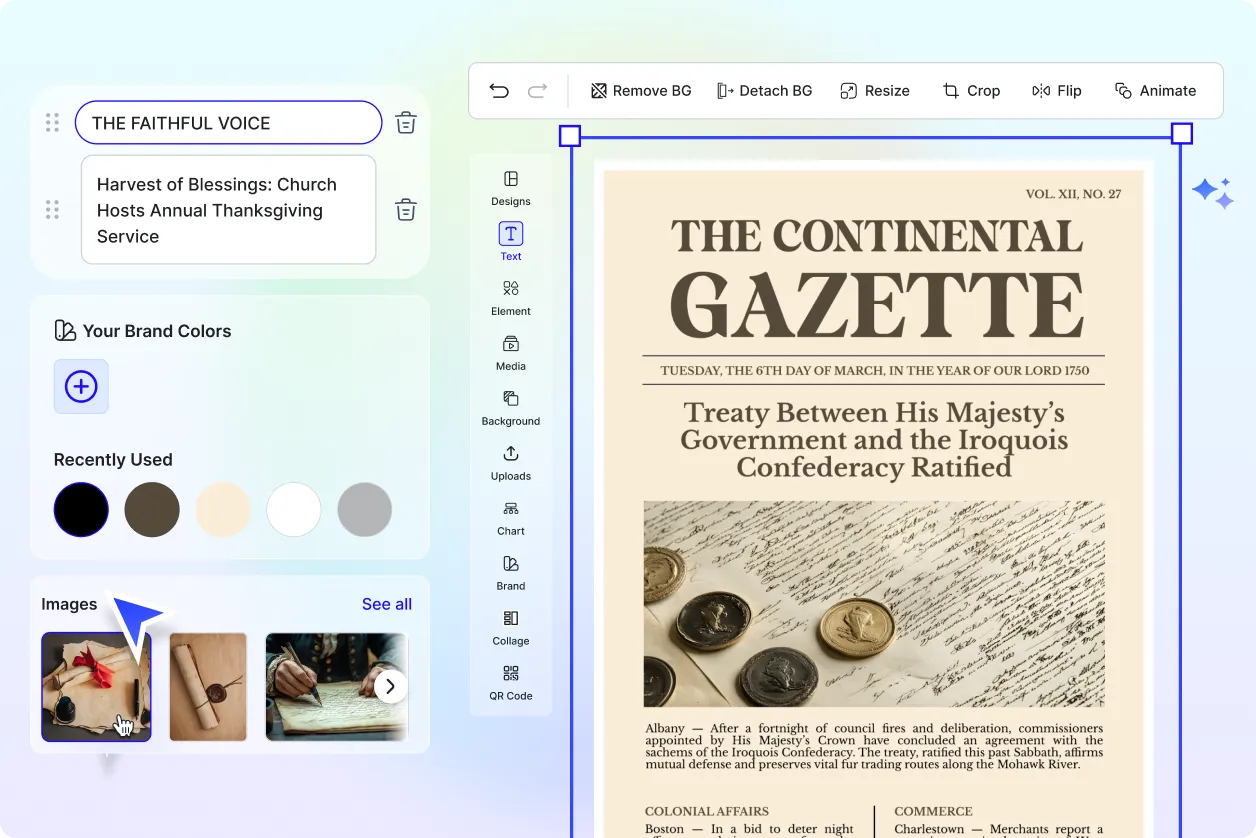Image resolution: width=1256 pixels, height=838 pixels.
Task: Click the top-right selection handle
Action: [1181, 134]
